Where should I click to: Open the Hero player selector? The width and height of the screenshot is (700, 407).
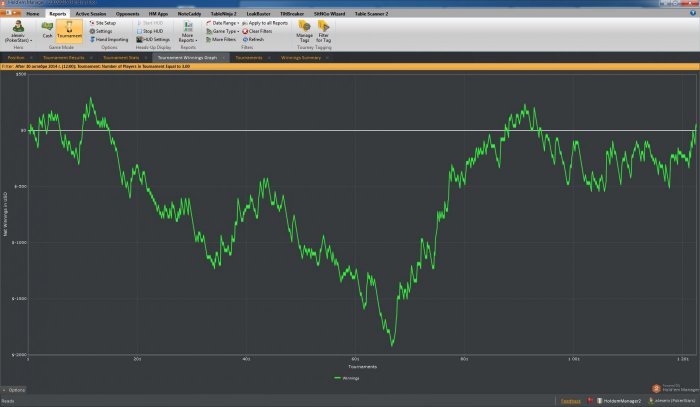[x=18, y=33]
